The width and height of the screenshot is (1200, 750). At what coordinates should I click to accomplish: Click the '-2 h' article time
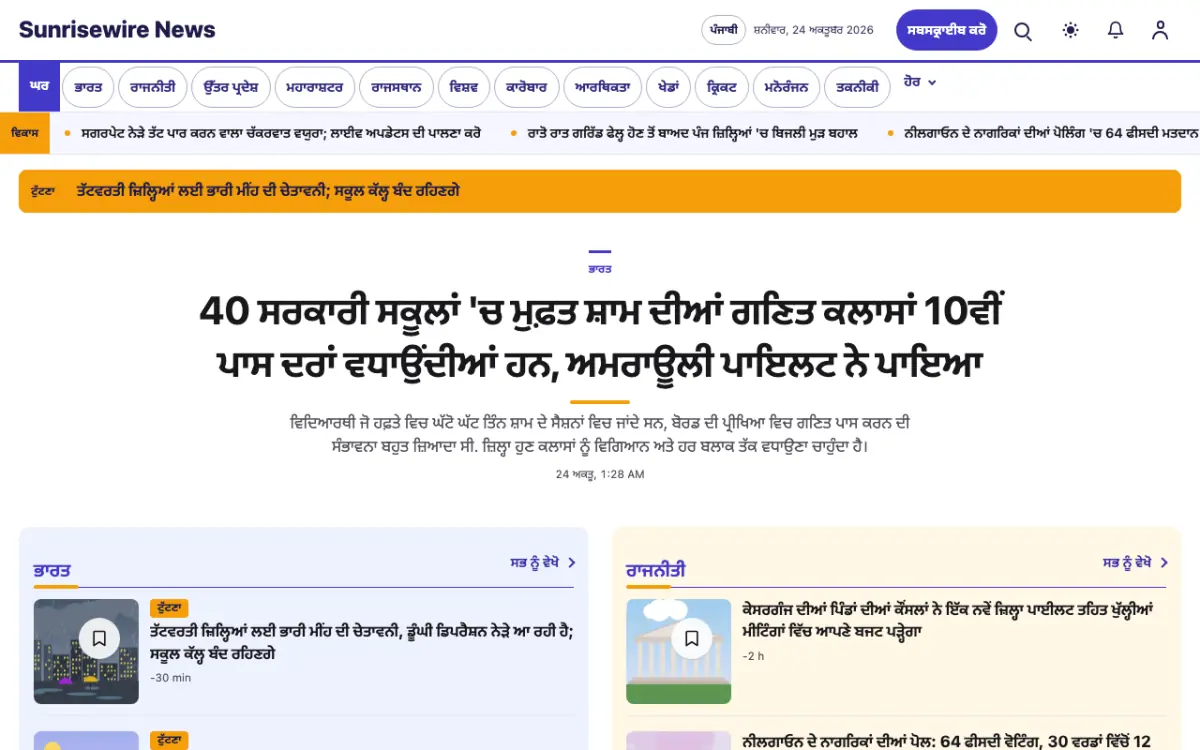point(753,656)
